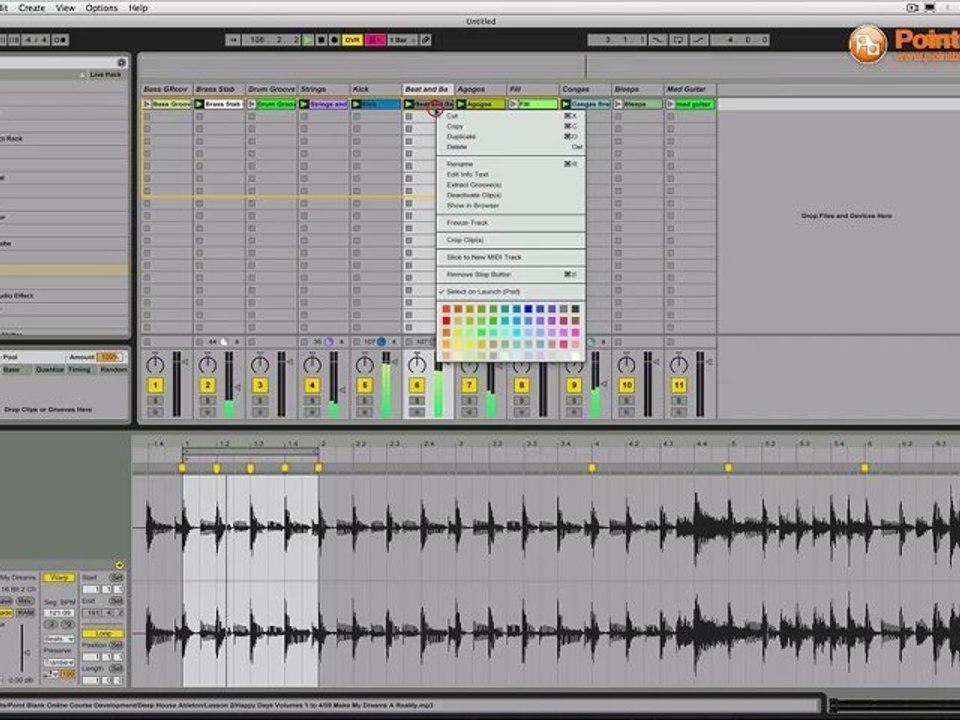Select the Bleeps track header

[x=638, y=89]
